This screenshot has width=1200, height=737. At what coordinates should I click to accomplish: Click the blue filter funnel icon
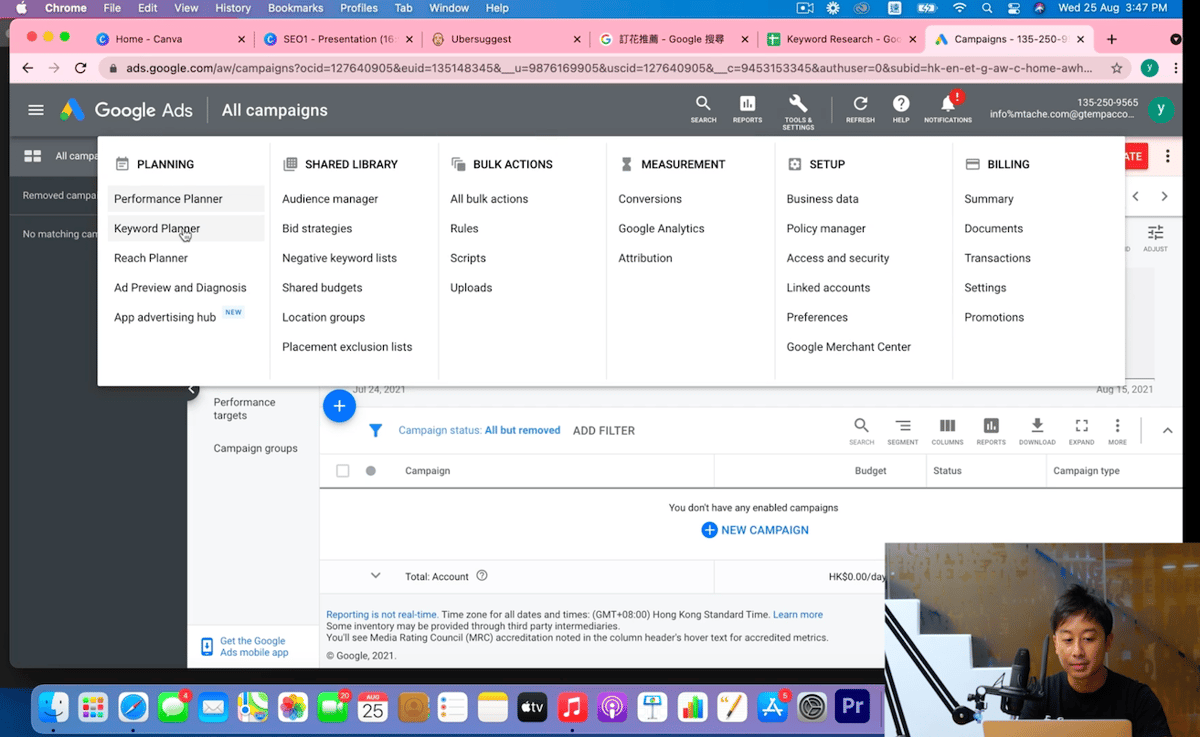(x=376, y=431)
